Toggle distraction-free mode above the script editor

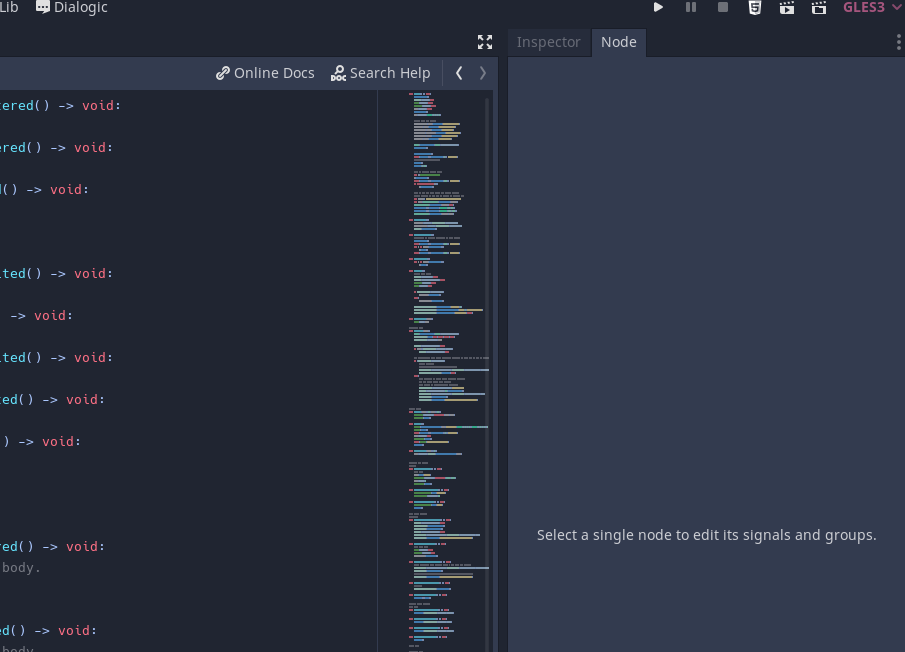pos(485,42)
